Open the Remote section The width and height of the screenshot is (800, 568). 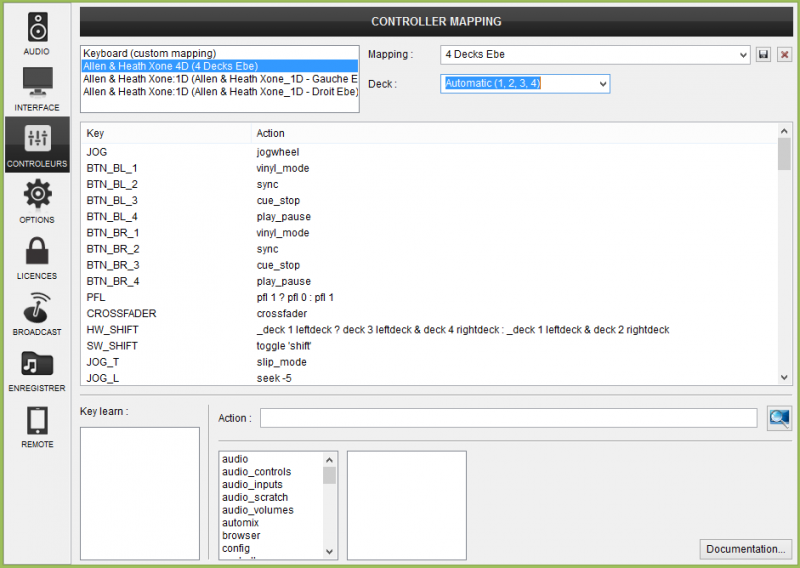(37, 425)
